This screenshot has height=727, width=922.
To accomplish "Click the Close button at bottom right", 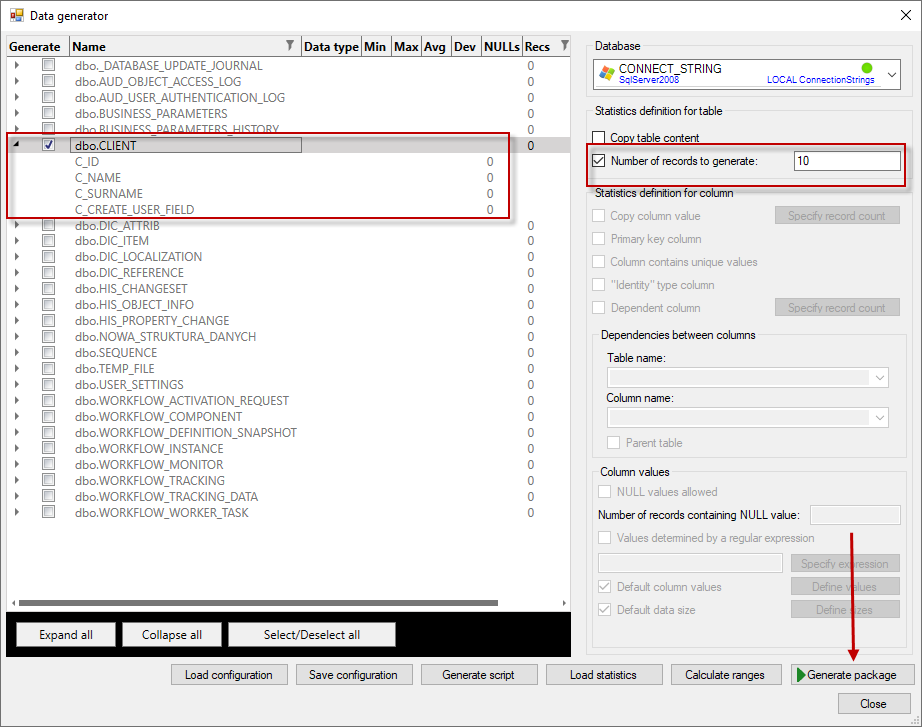I will pyautogui.click(x=874, y=703).
